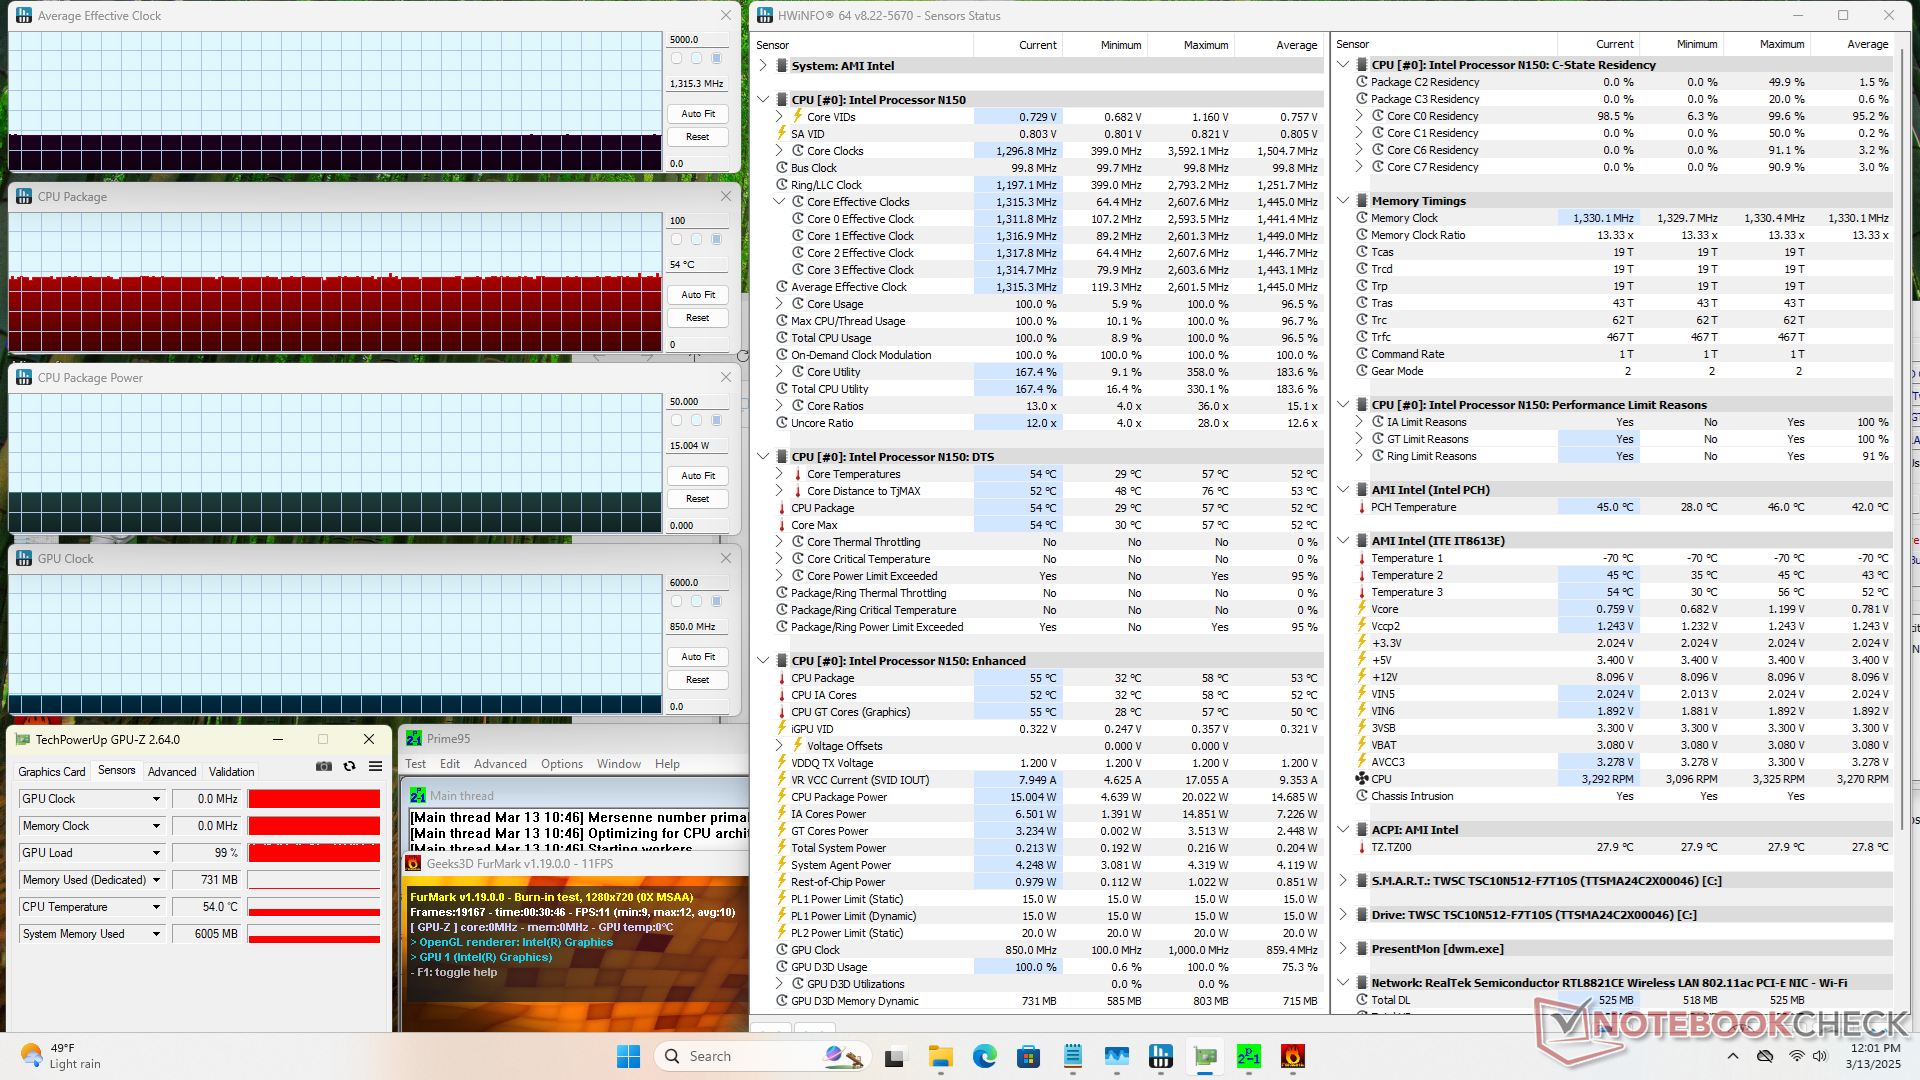Open the GPU Load sensor dropdown

click(156, 853)
